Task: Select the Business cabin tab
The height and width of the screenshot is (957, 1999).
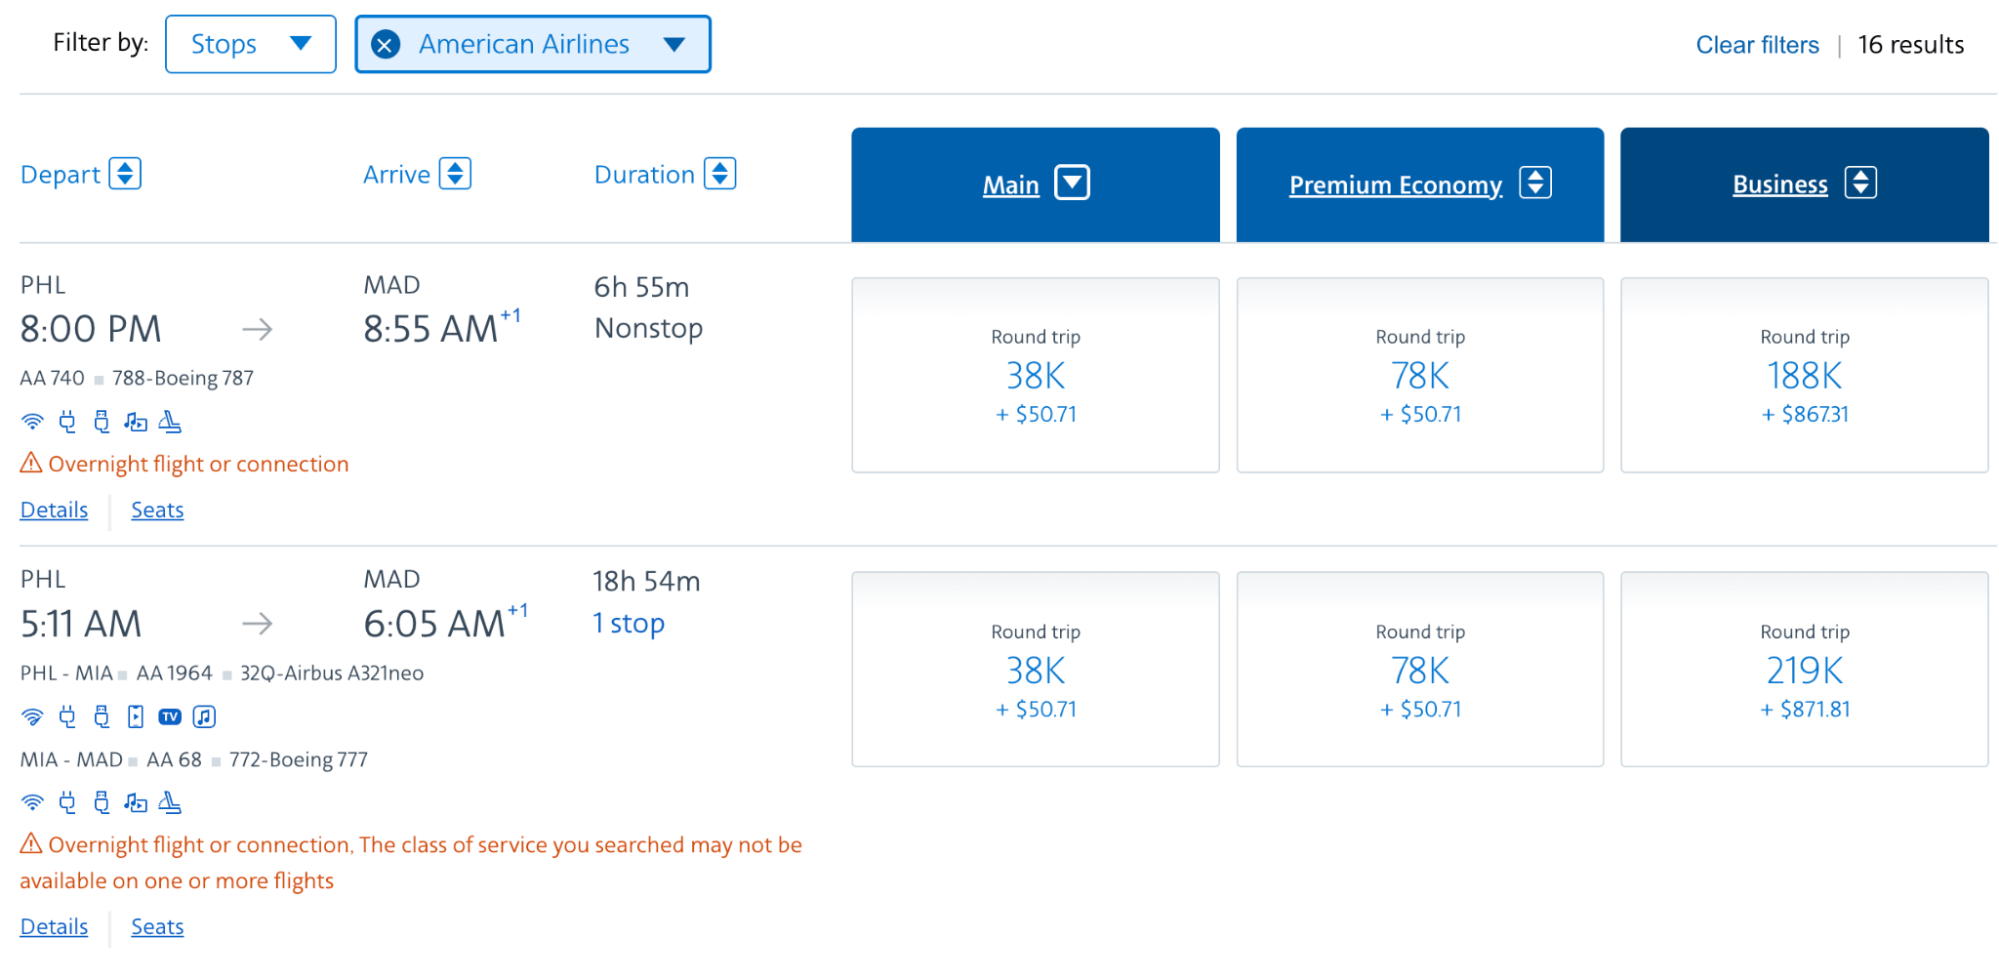Action: click(1779, 185)
